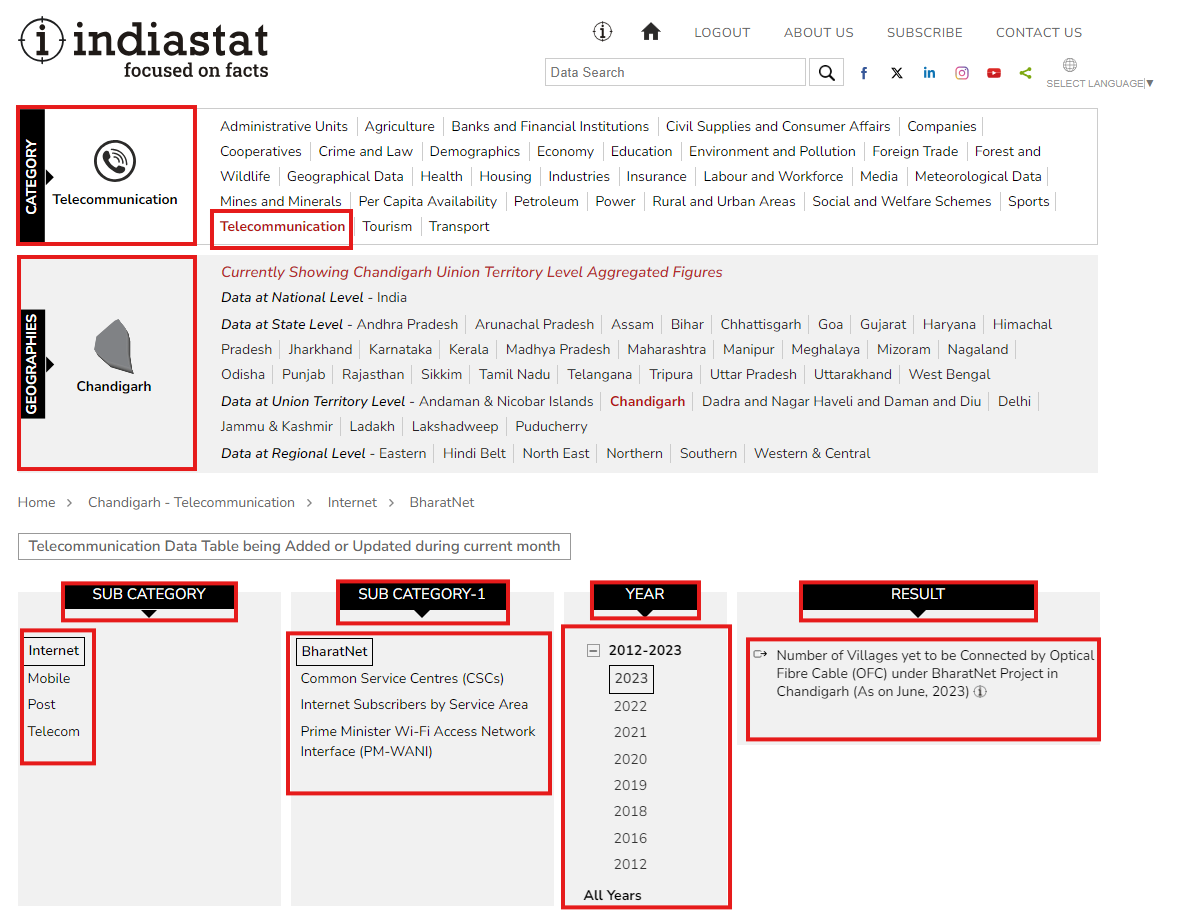This screenshot has width=1179, height=910.
Task: Click the info icon beside the home icon
Action: [x=602, y=32]
